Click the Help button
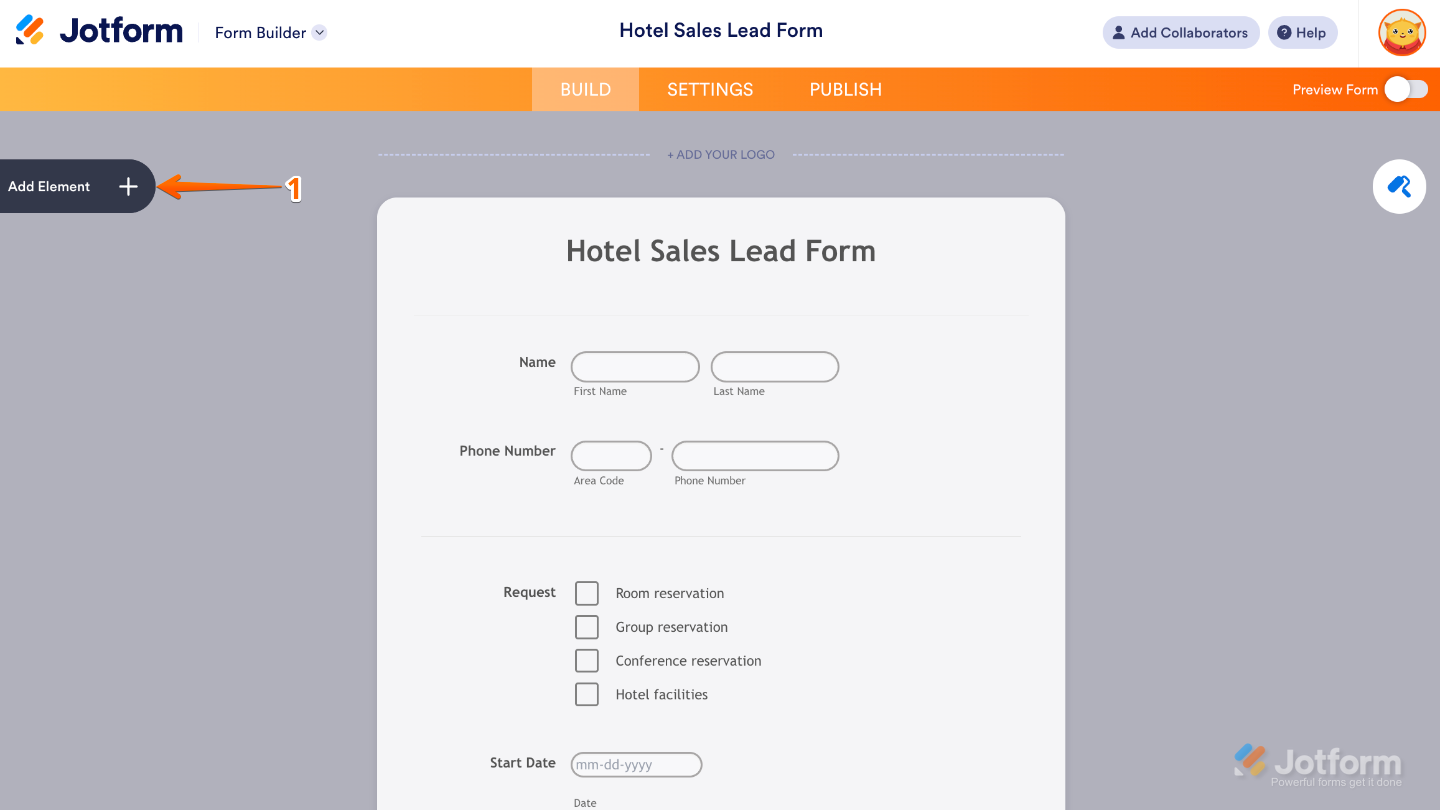Viewport: 1440px width, 810px height. 1302,32
